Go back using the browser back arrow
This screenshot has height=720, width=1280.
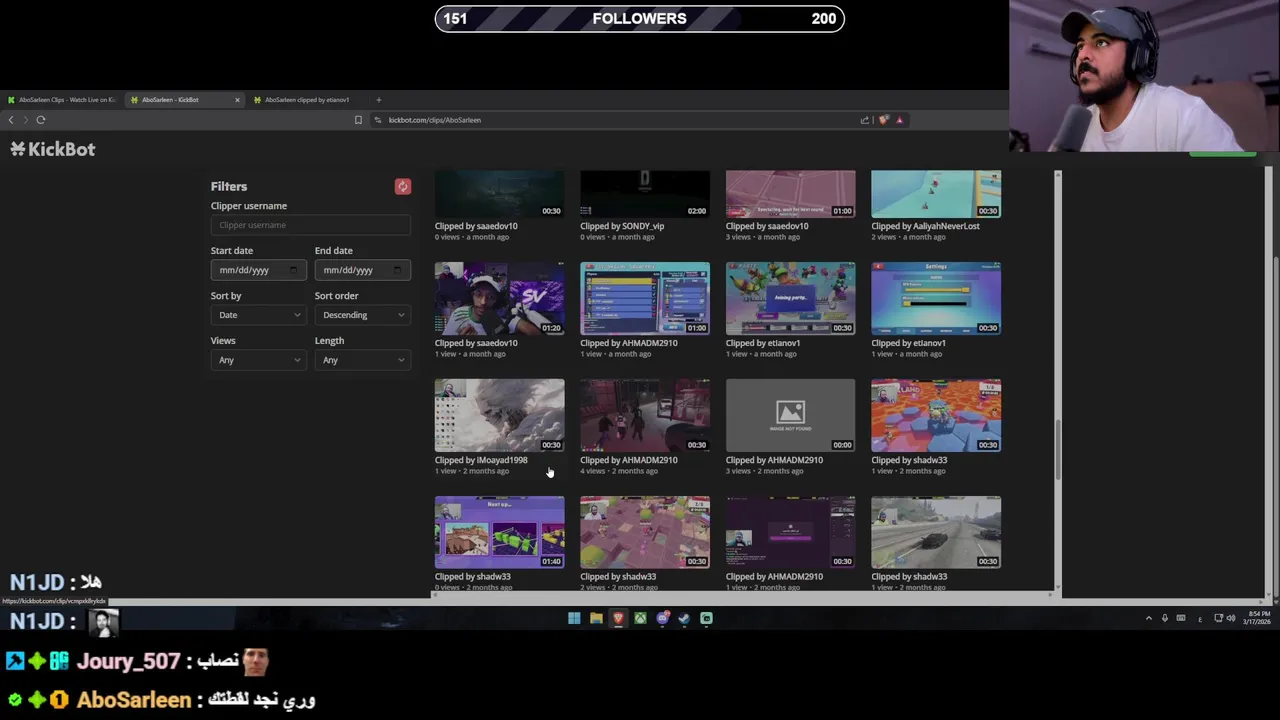11,120
